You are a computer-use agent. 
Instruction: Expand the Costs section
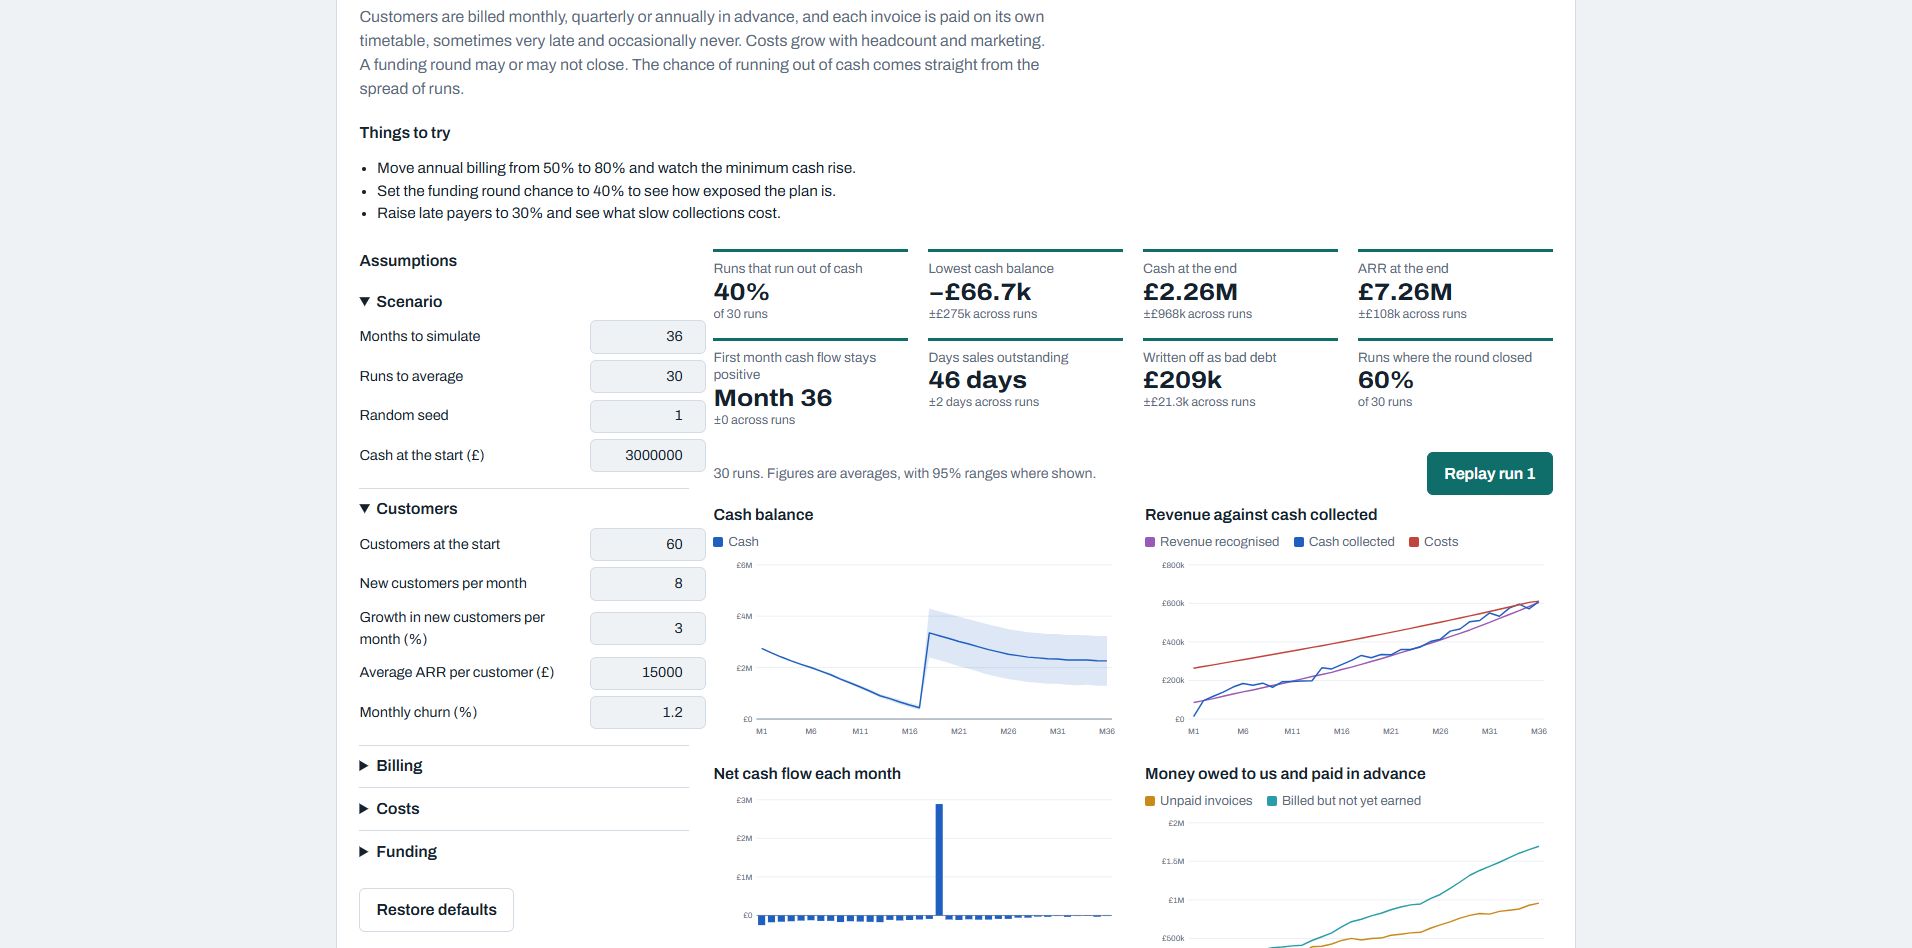(x=389, y=808)
